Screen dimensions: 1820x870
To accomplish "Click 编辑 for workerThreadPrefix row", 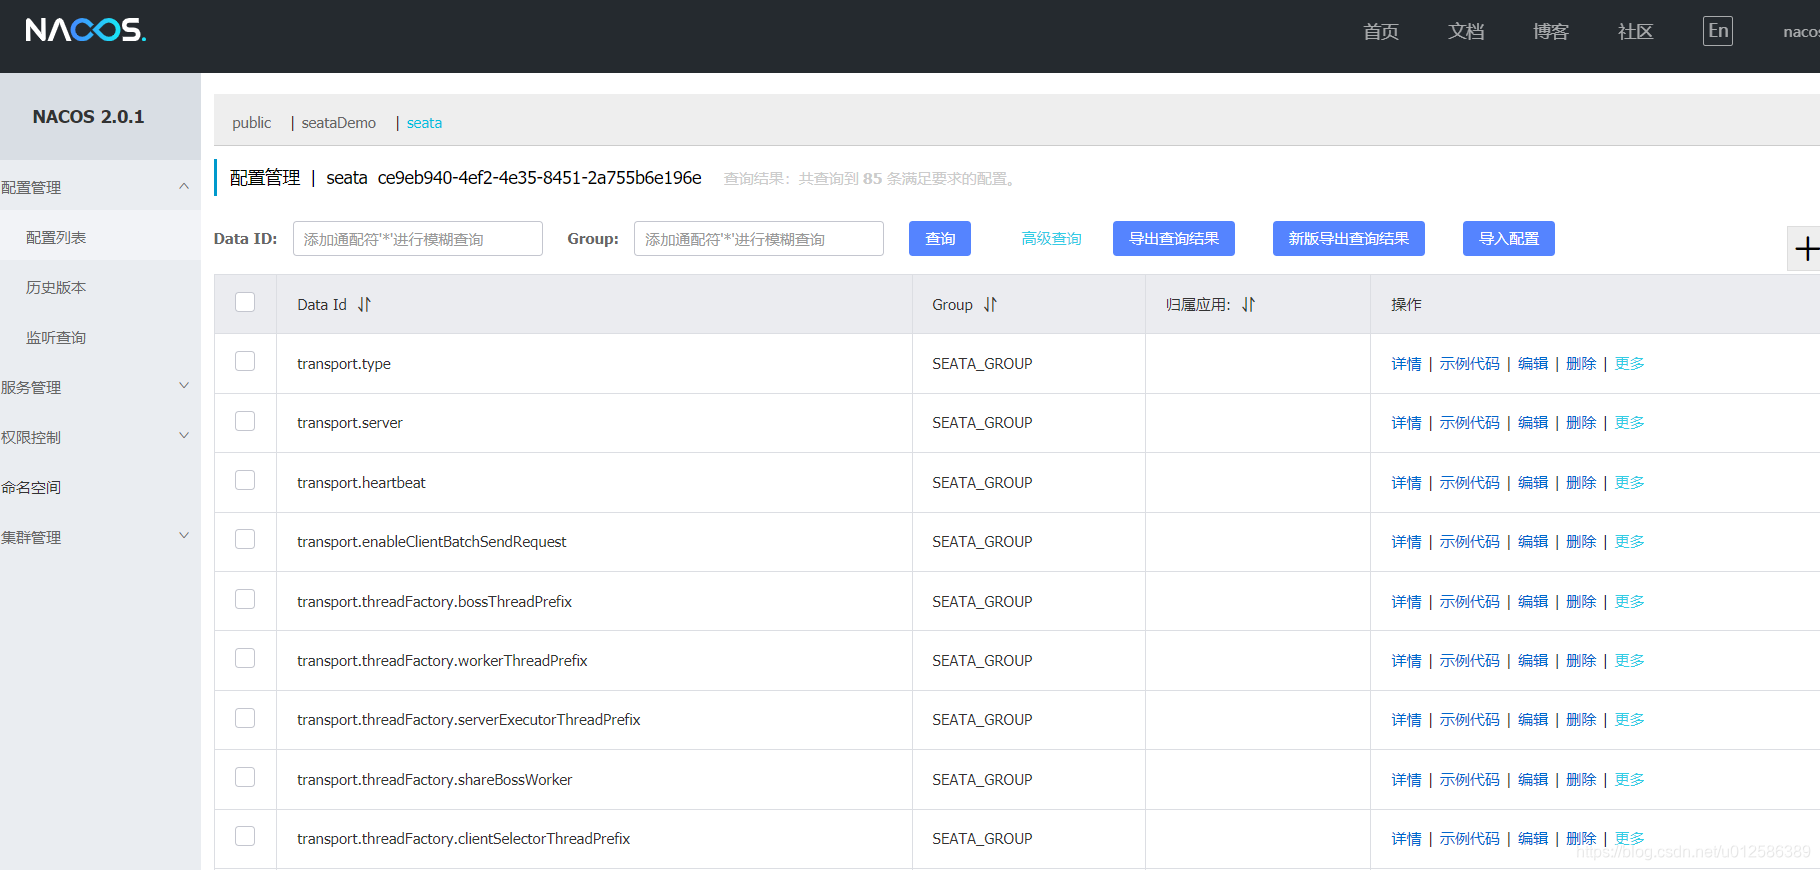I will pos(1533,661).
